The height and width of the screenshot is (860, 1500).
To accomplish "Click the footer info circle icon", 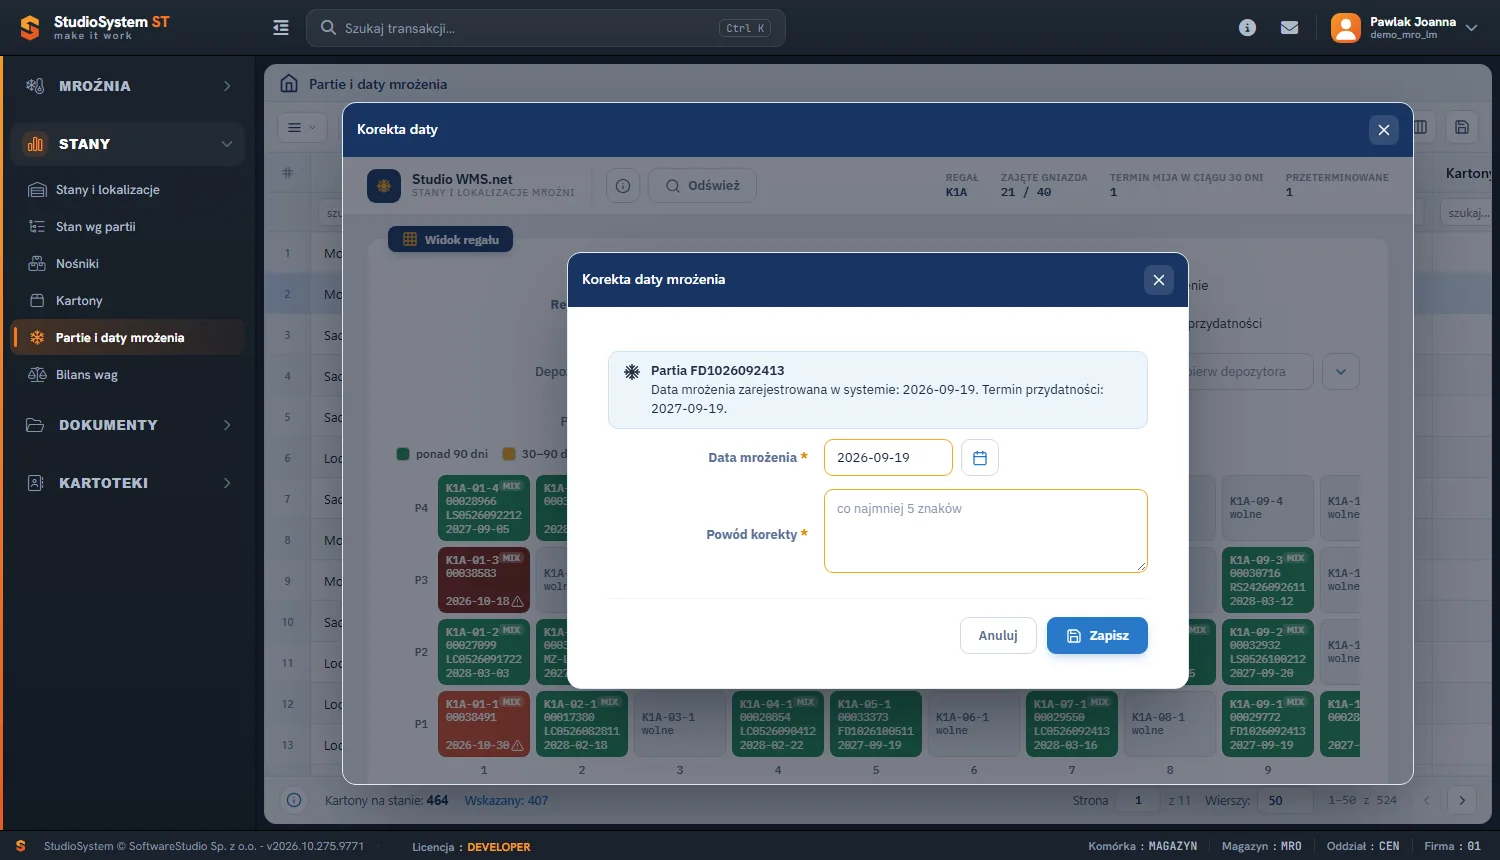I will [294, 800].
